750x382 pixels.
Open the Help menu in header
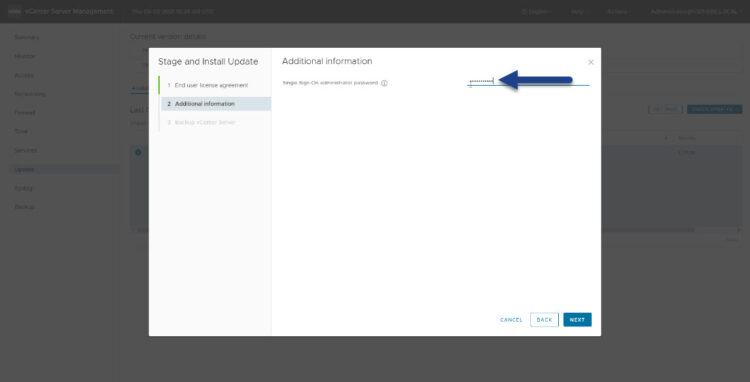[579, 11]
